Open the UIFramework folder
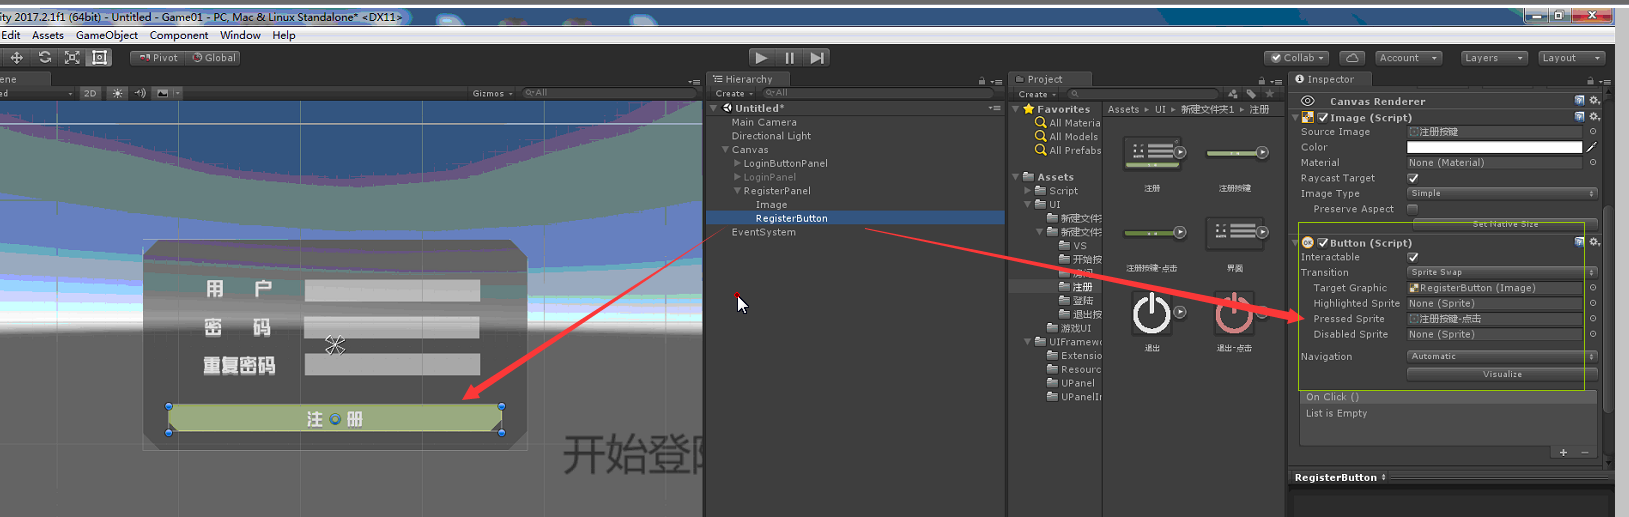This screenshot has height=517, width=1629. pos(1068,342)
